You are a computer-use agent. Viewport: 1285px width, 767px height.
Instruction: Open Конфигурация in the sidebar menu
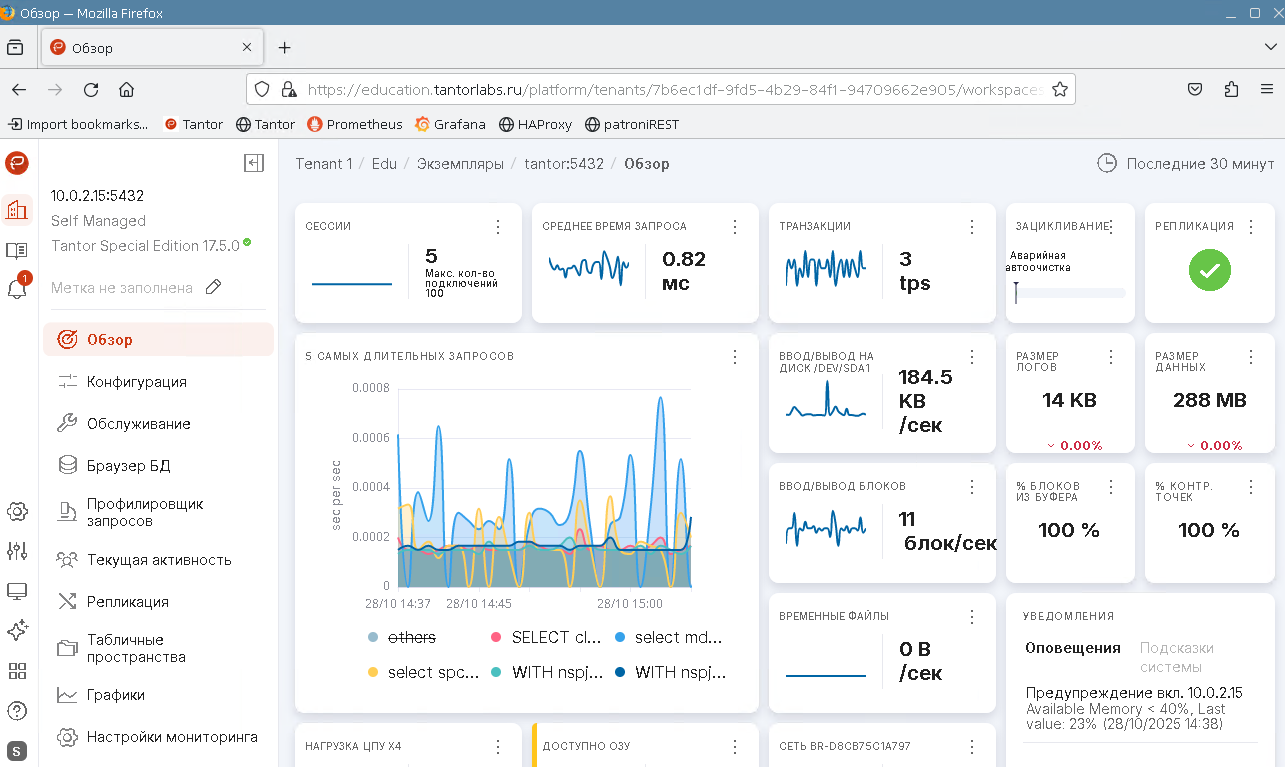click(x=137, y=382)
